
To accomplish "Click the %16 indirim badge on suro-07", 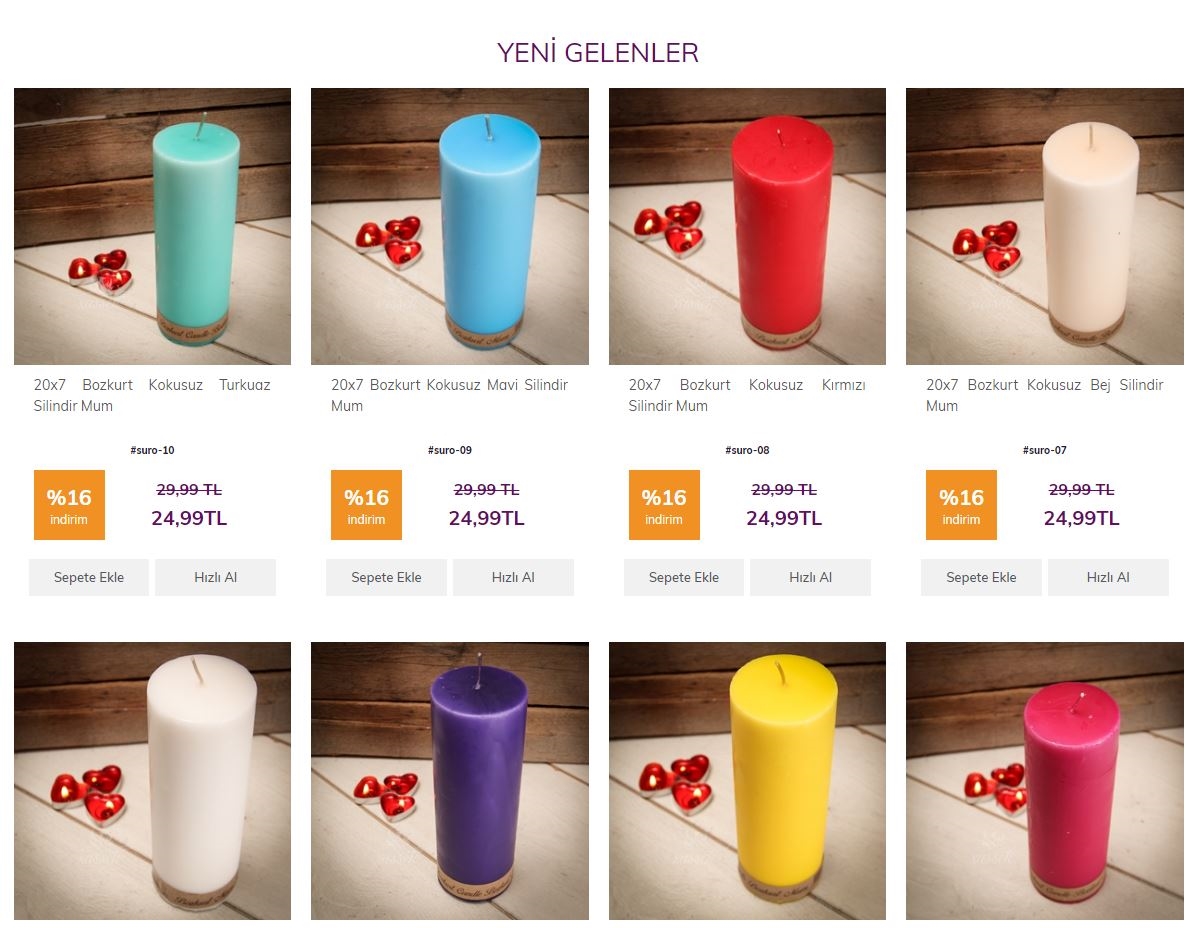I will 961,505.
